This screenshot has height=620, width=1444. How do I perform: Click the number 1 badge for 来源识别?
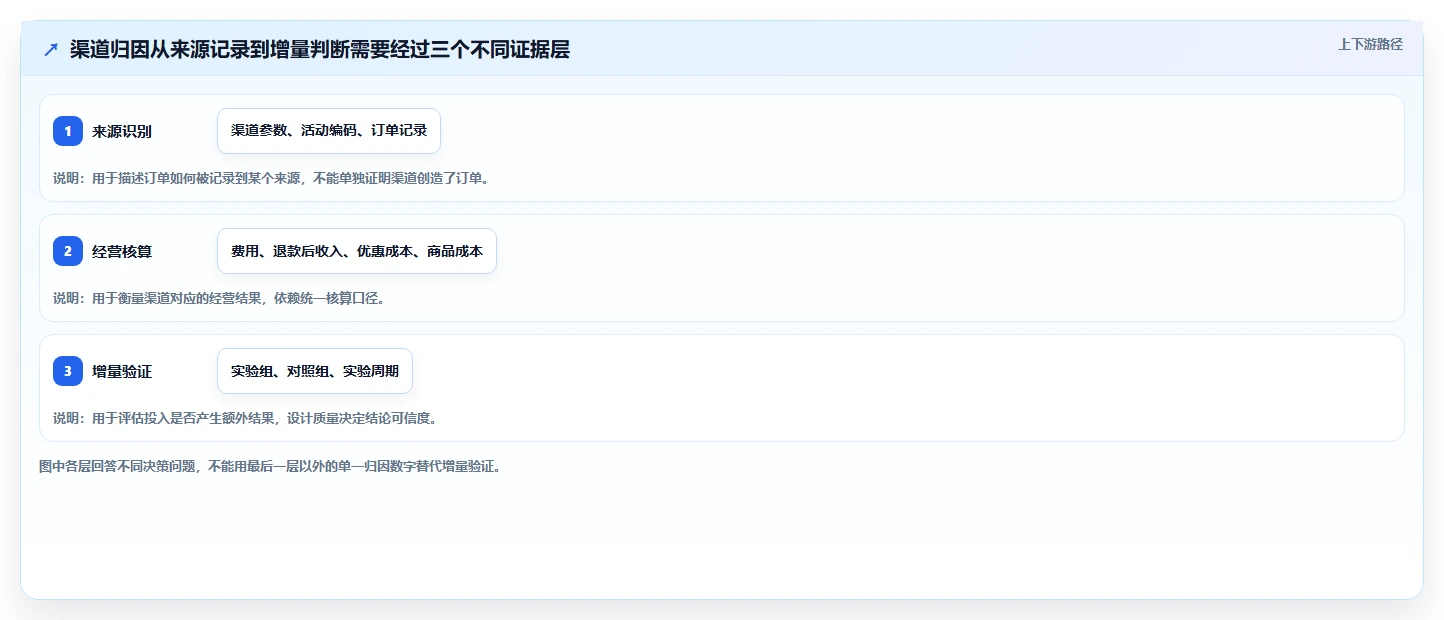click(x=68, y=131)
